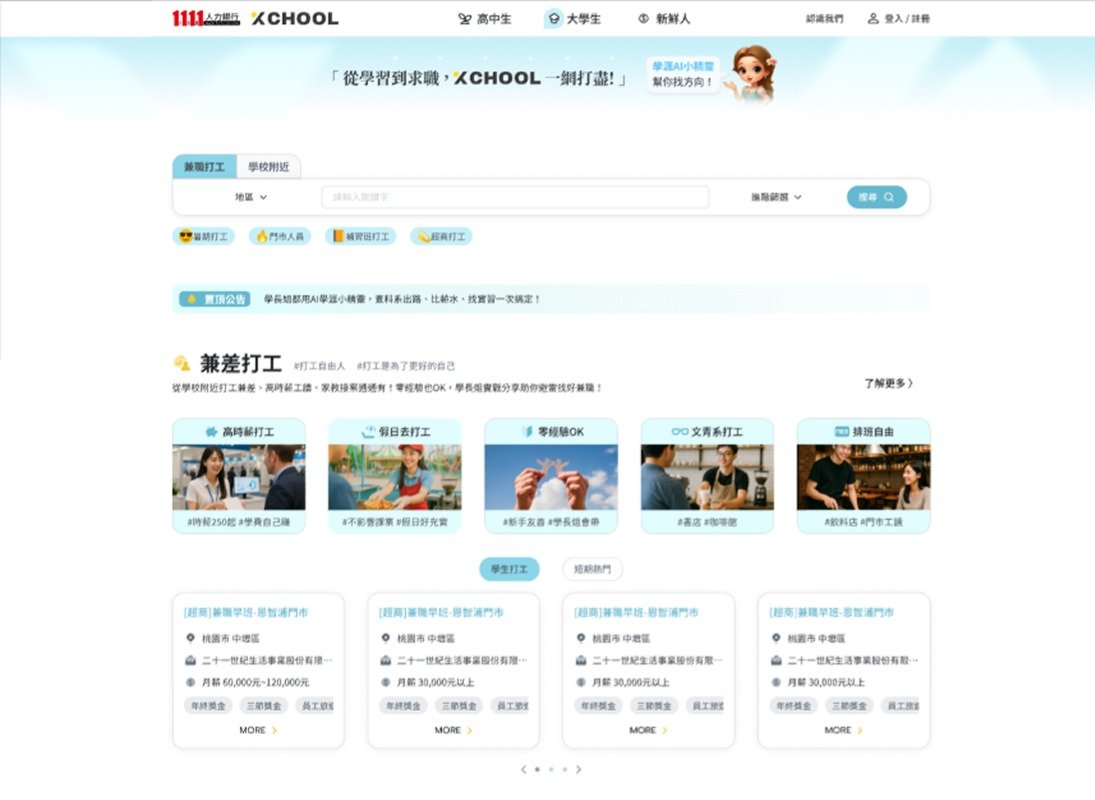Screen dimensions: 1095x800
Task: Select the 學生打工 filter pill
Action: tap(509, 570)
